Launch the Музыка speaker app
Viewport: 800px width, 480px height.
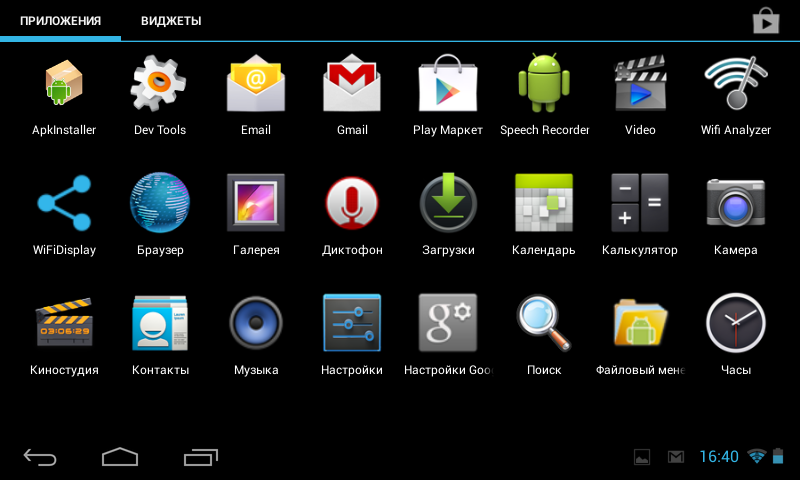[x=256, y=323]
